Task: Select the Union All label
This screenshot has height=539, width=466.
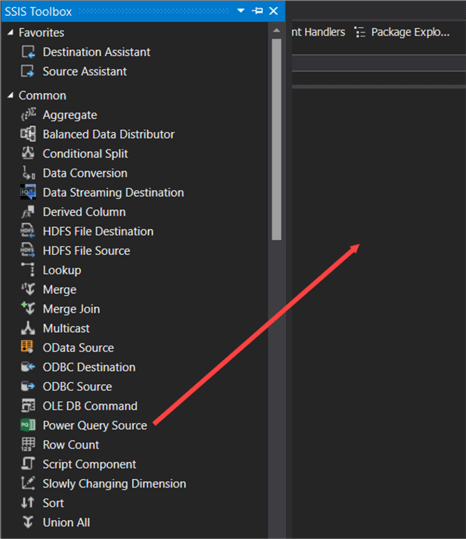Action: tap(66, 522)
